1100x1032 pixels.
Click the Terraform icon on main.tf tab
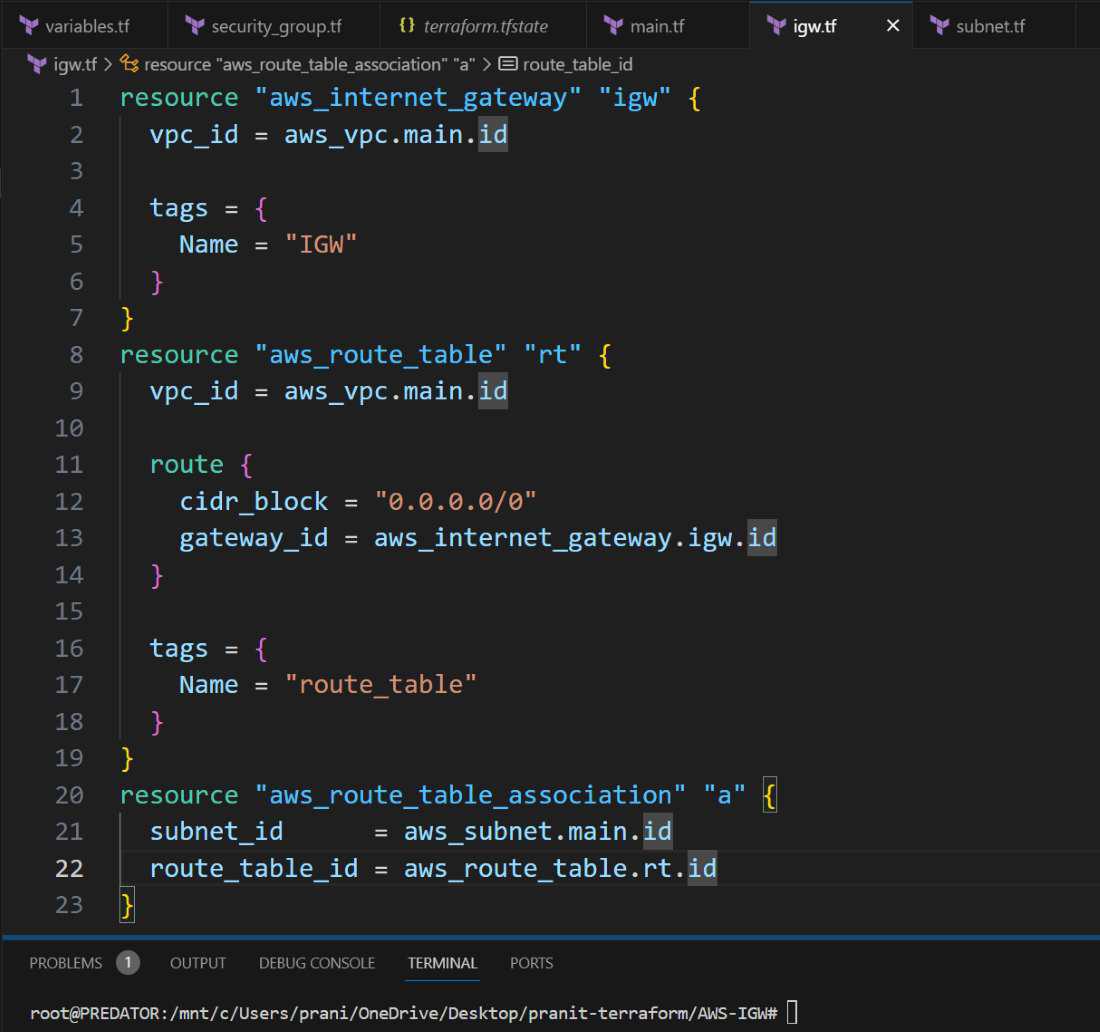(x=612, y=26)
